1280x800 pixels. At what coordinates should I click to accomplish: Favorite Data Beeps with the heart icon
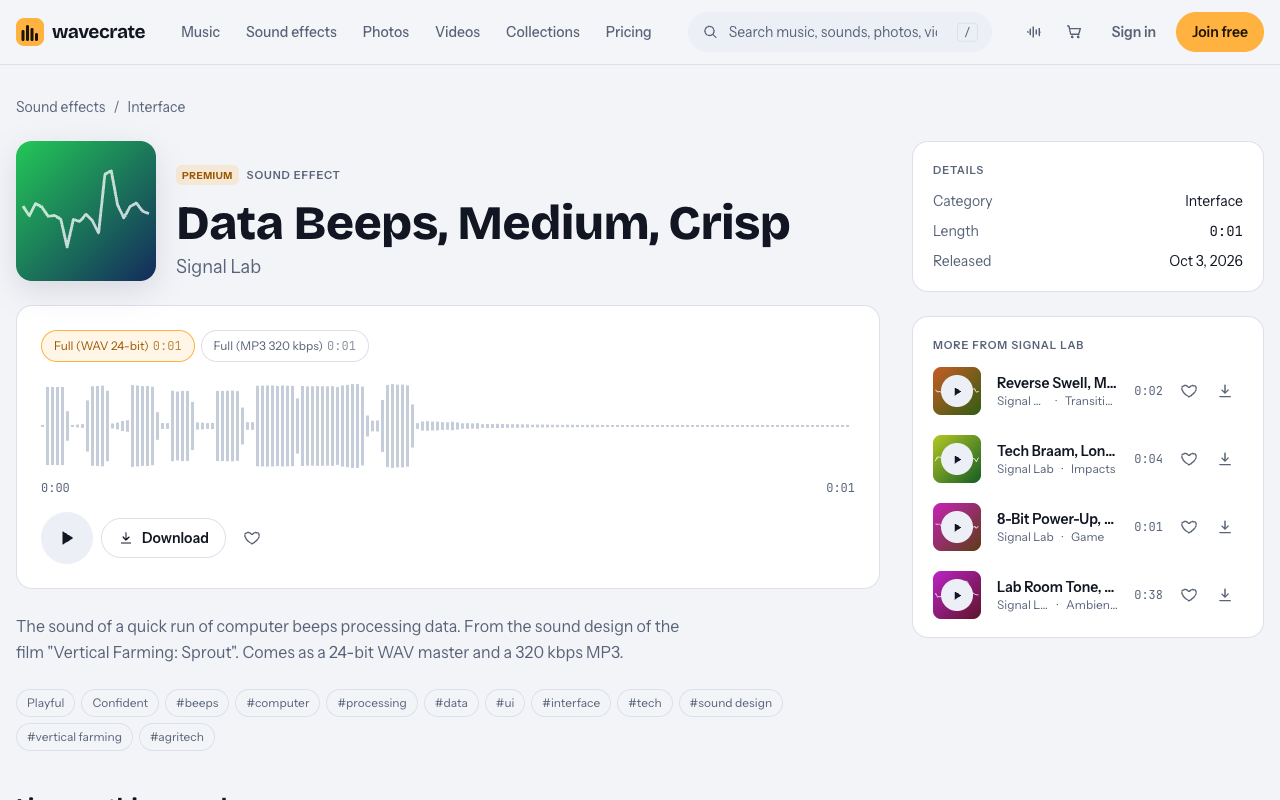coord(252,538)
